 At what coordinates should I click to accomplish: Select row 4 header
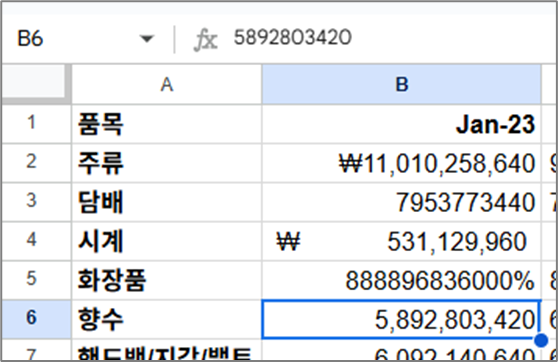tap(37, 241)
